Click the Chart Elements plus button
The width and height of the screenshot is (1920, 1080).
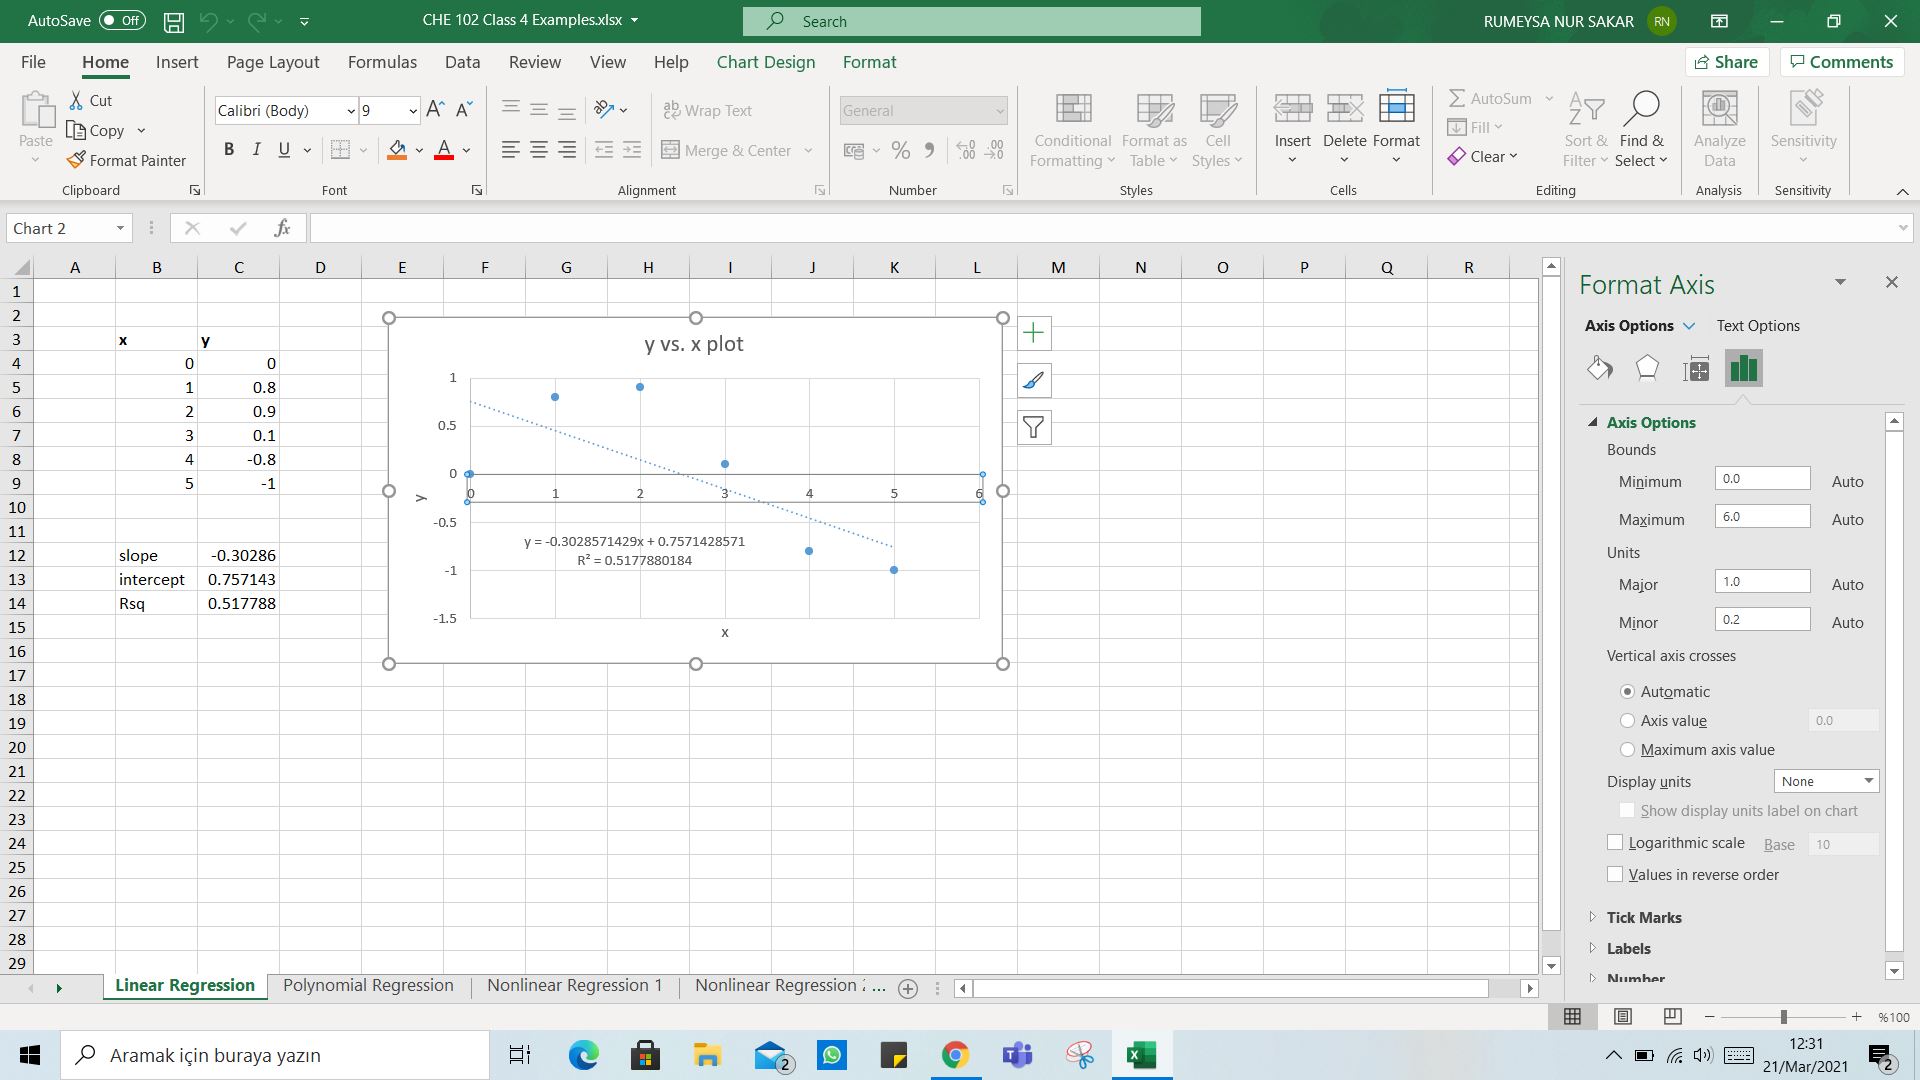pyautogui.click(x=1034, y=333)
